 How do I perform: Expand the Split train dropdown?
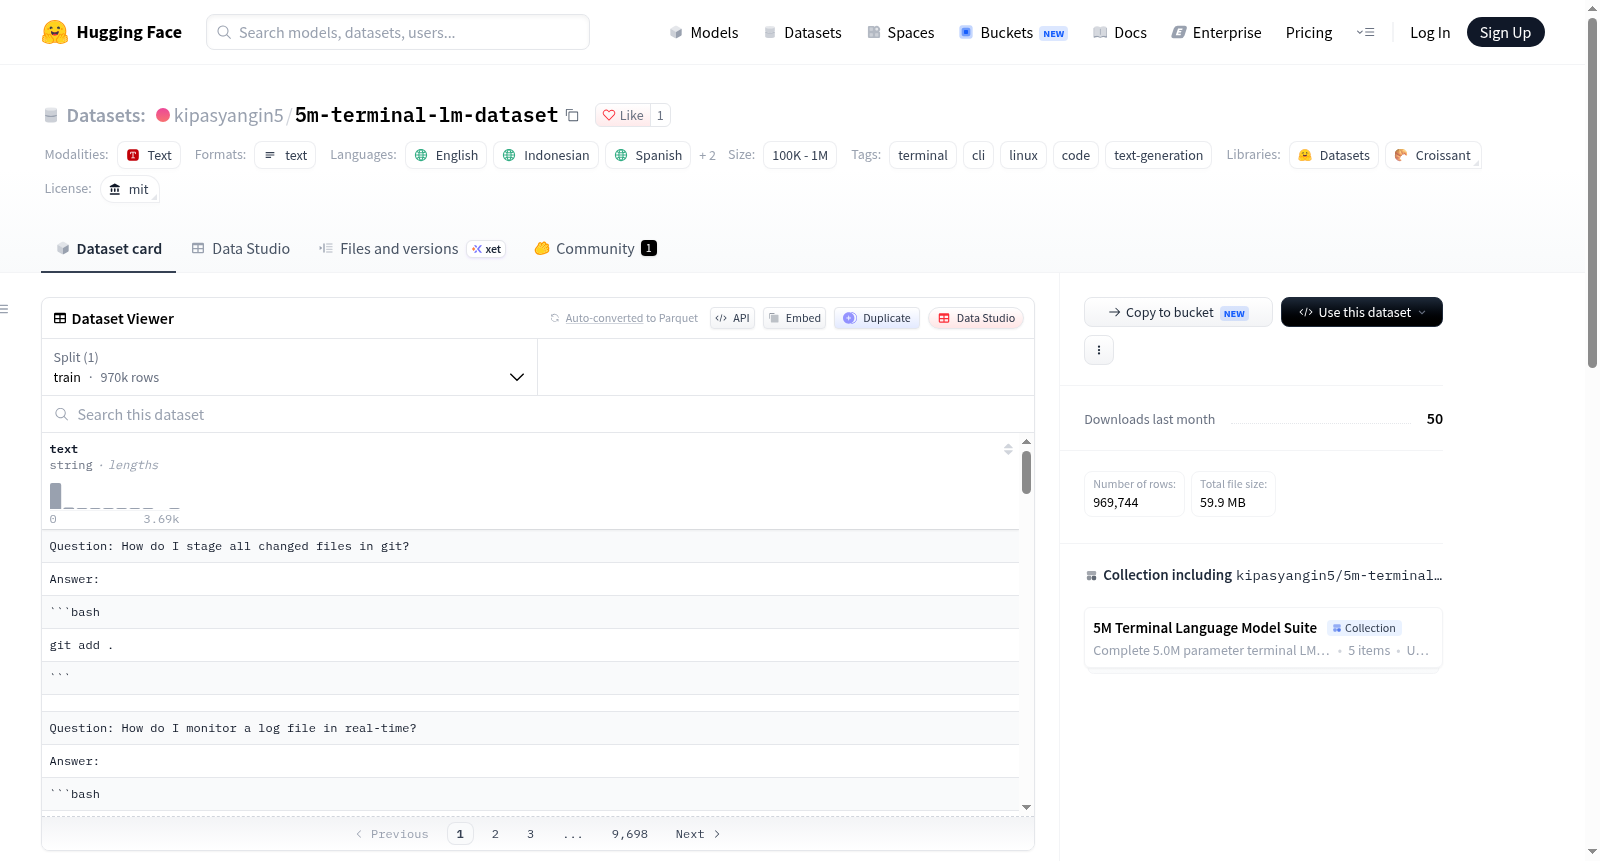[x=289, y=367]
